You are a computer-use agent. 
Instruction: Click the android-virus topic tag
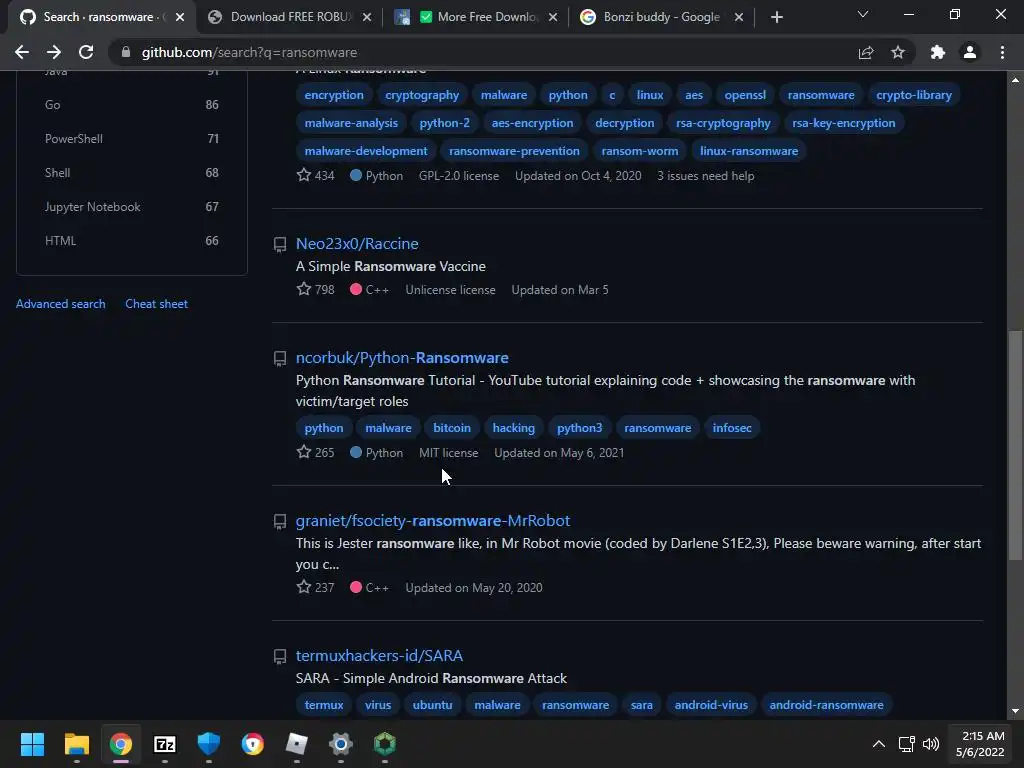click(x=711, y=705)
